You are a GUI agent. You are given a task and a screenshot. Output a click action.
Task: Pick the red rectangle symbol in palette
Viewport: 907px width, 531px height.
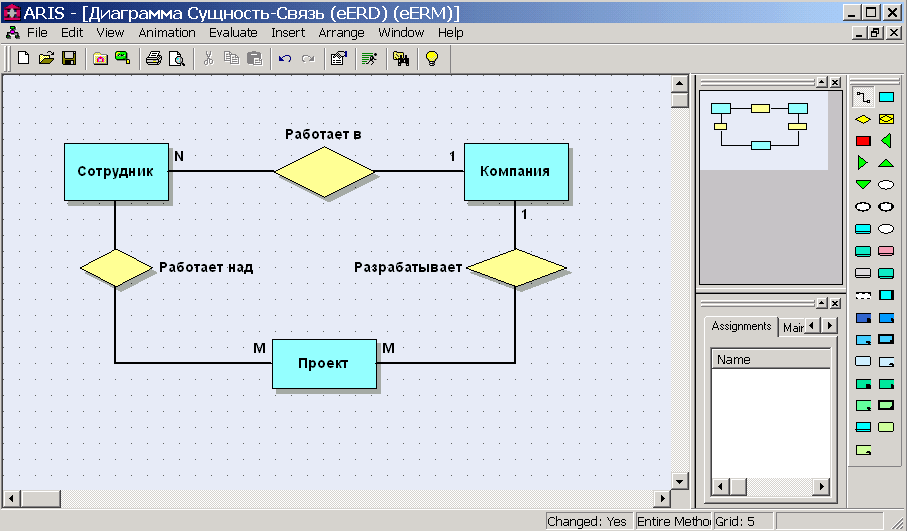tap(863, 141)
